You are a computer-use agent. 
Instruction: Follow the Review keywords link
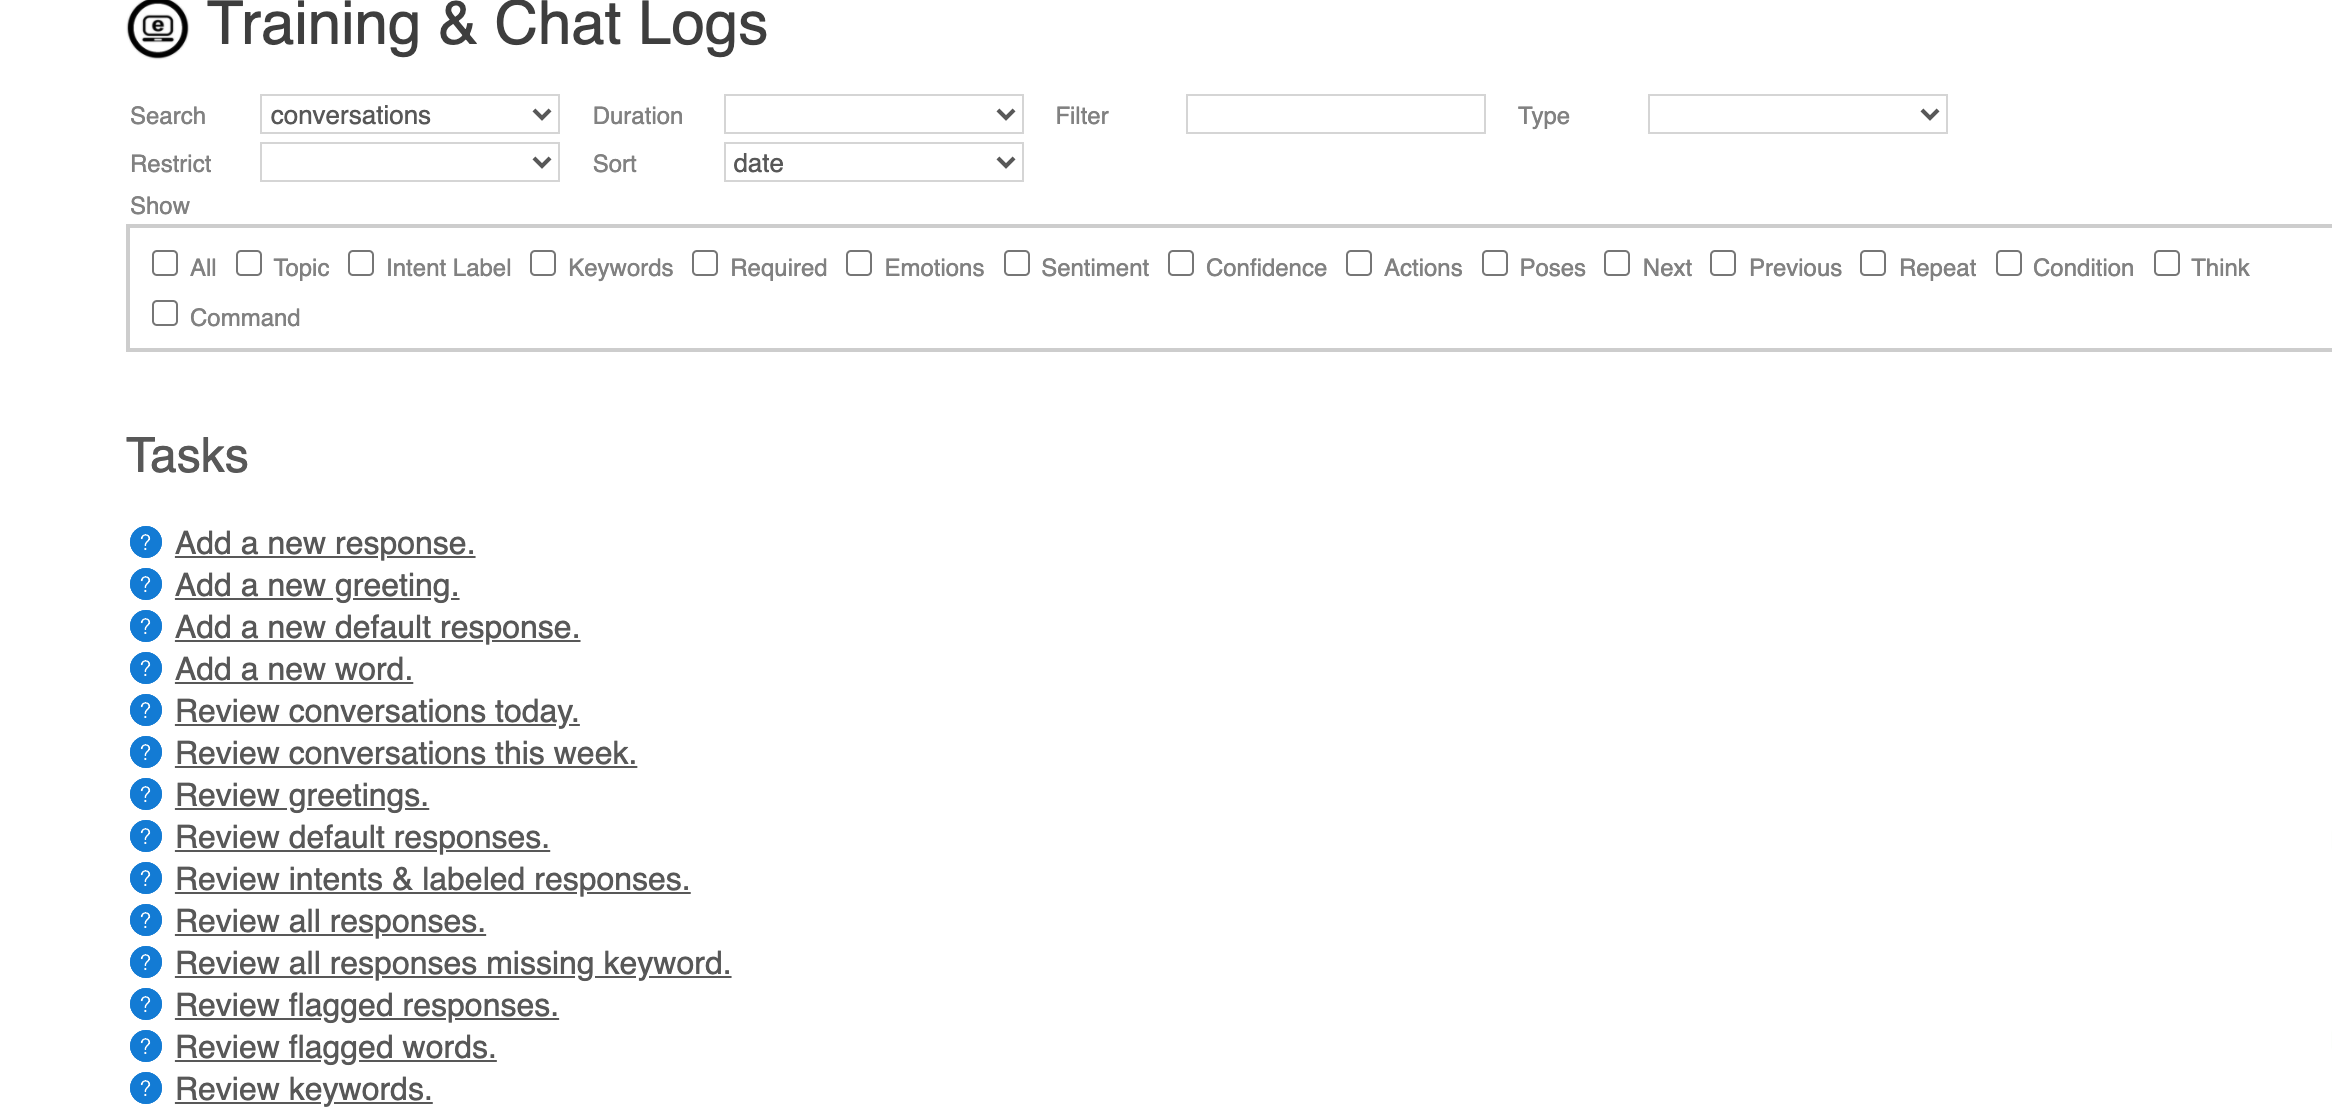[304, 1089]
